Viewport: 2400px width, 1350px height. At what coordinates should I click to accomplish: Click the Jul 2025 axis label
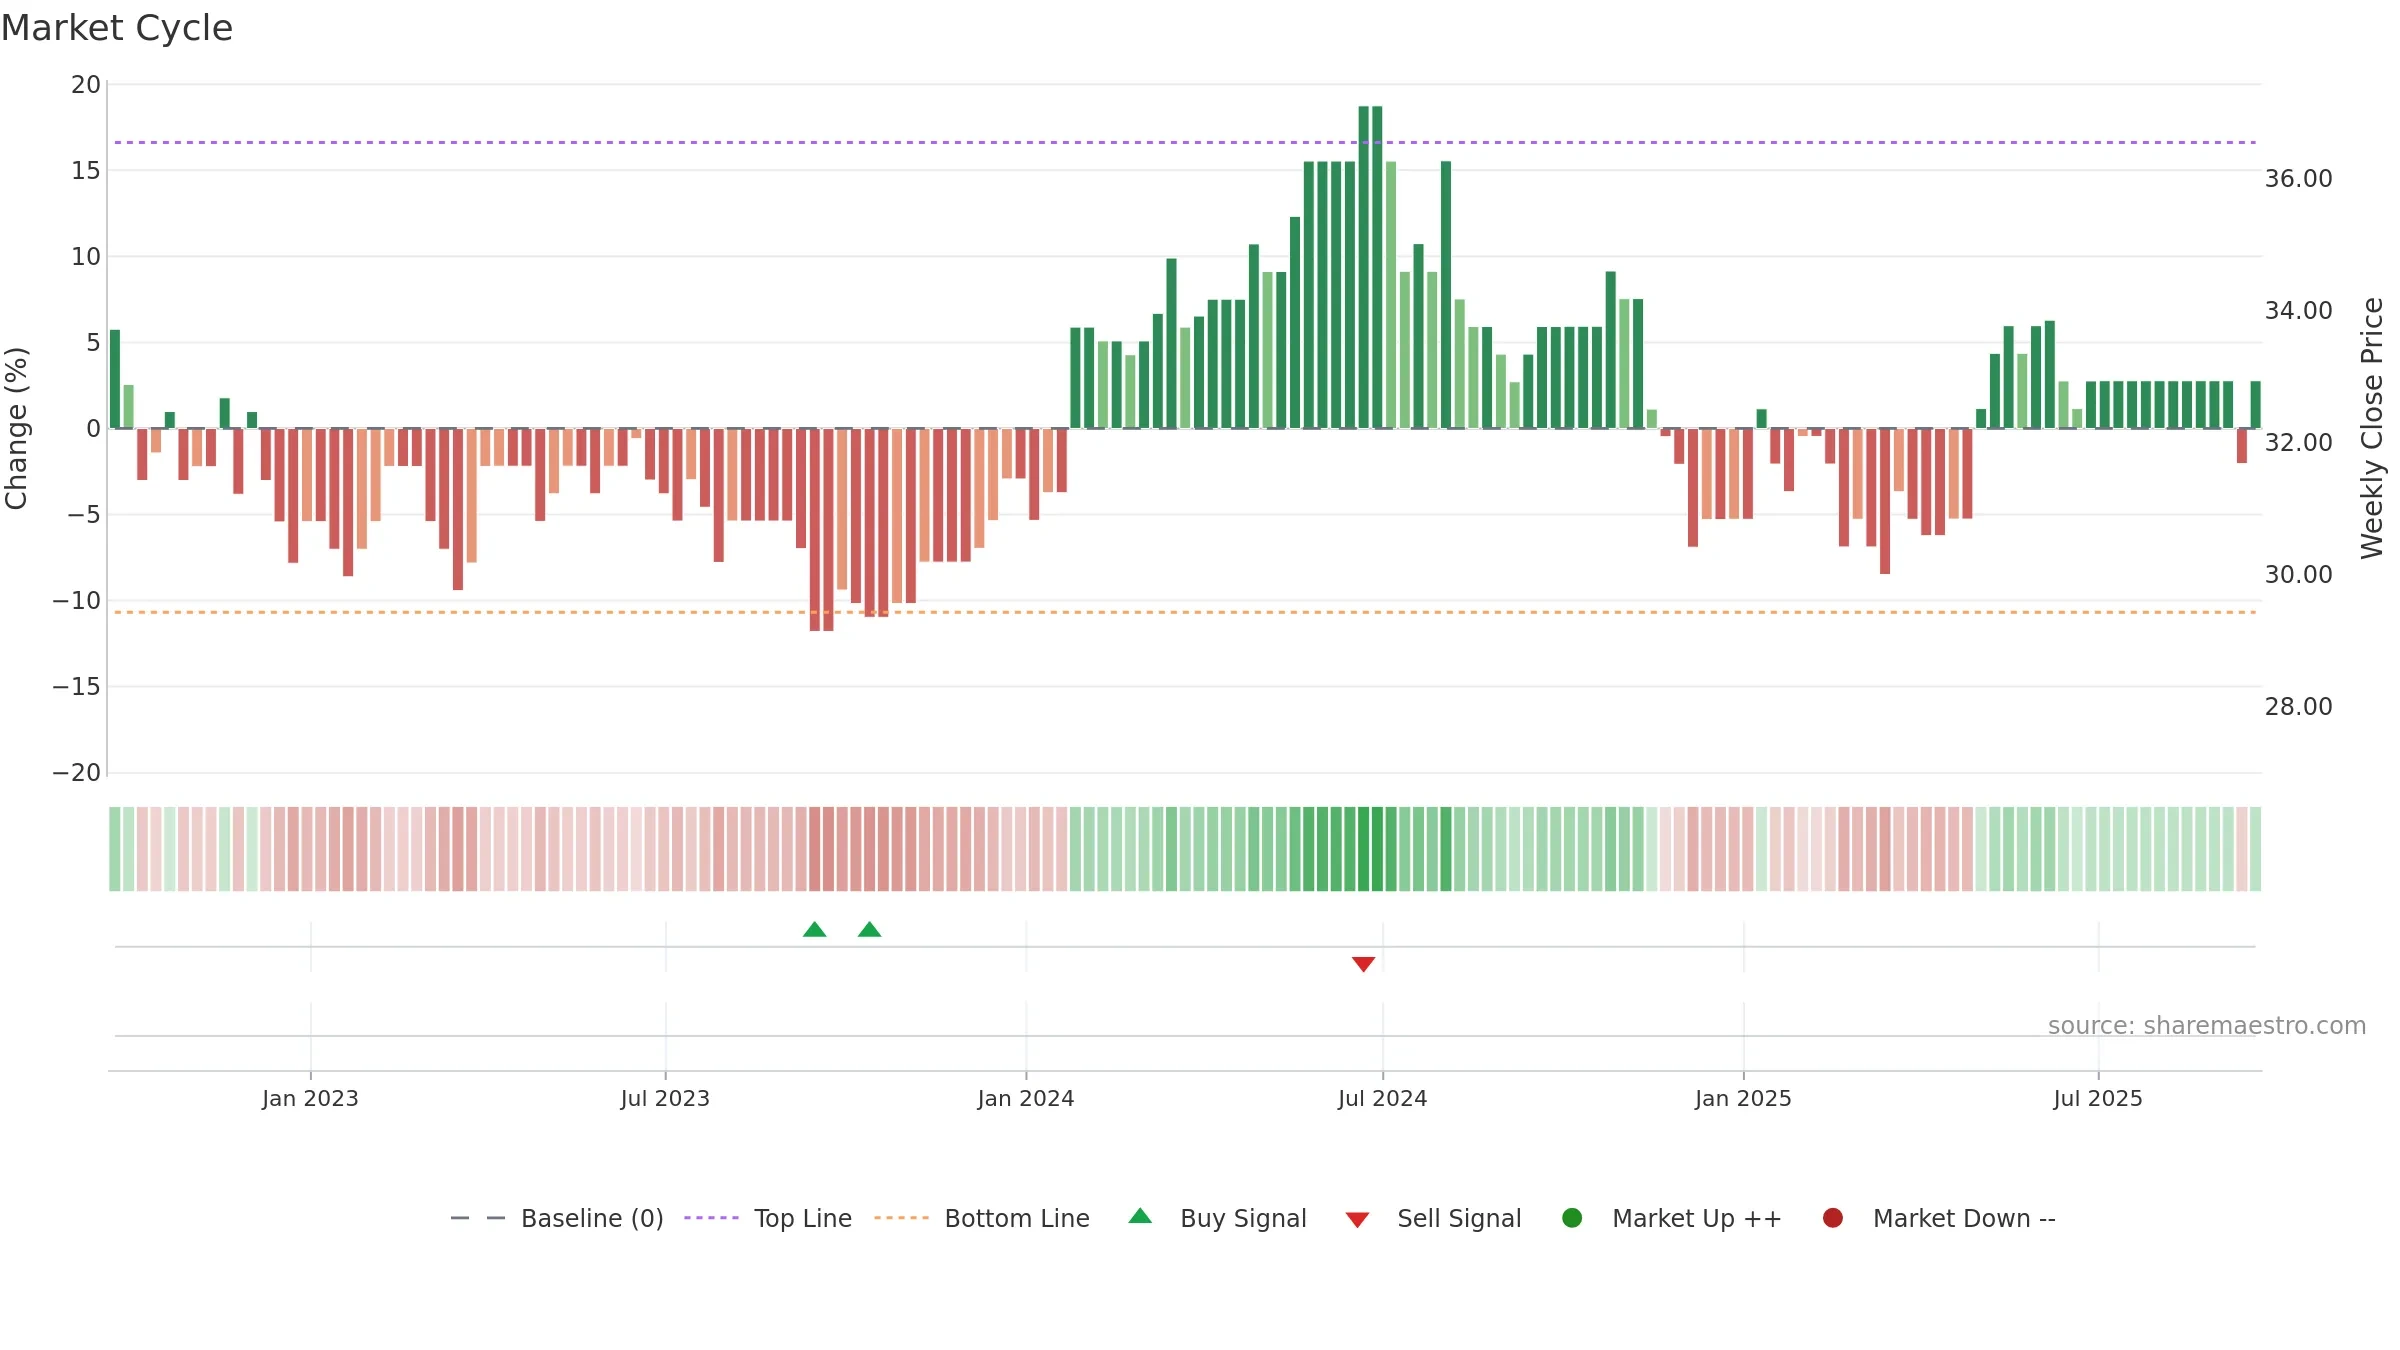(x=2098, y=1098)
